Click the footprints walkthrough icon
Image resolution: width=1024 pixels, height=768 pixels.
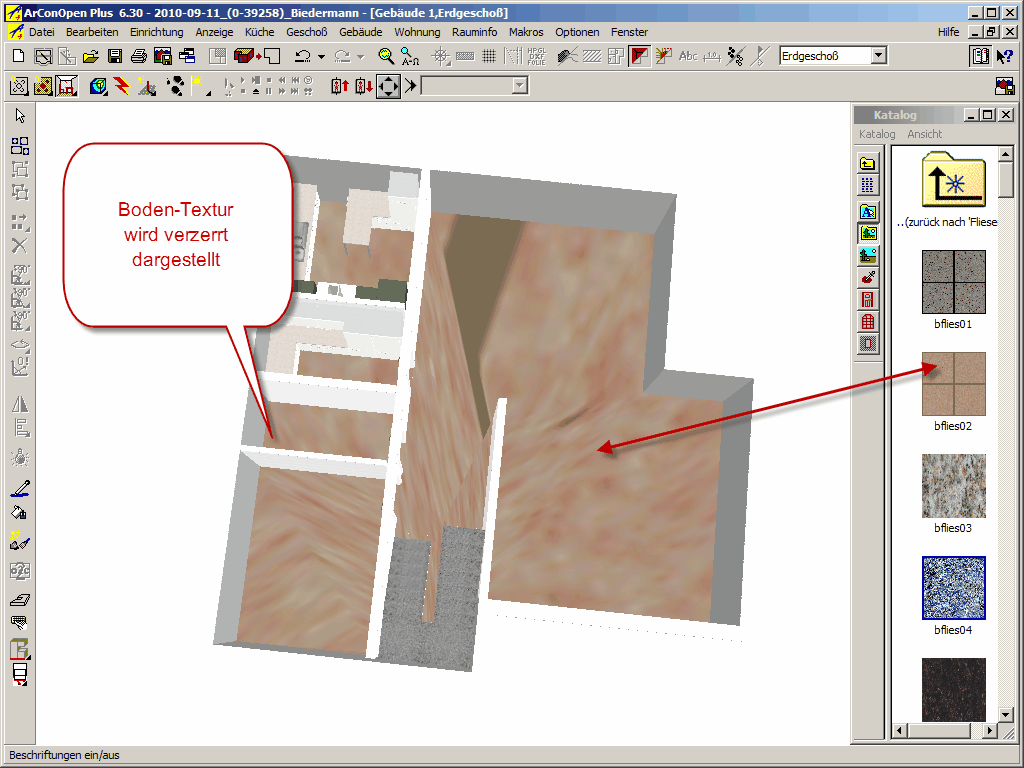(175, 86)
